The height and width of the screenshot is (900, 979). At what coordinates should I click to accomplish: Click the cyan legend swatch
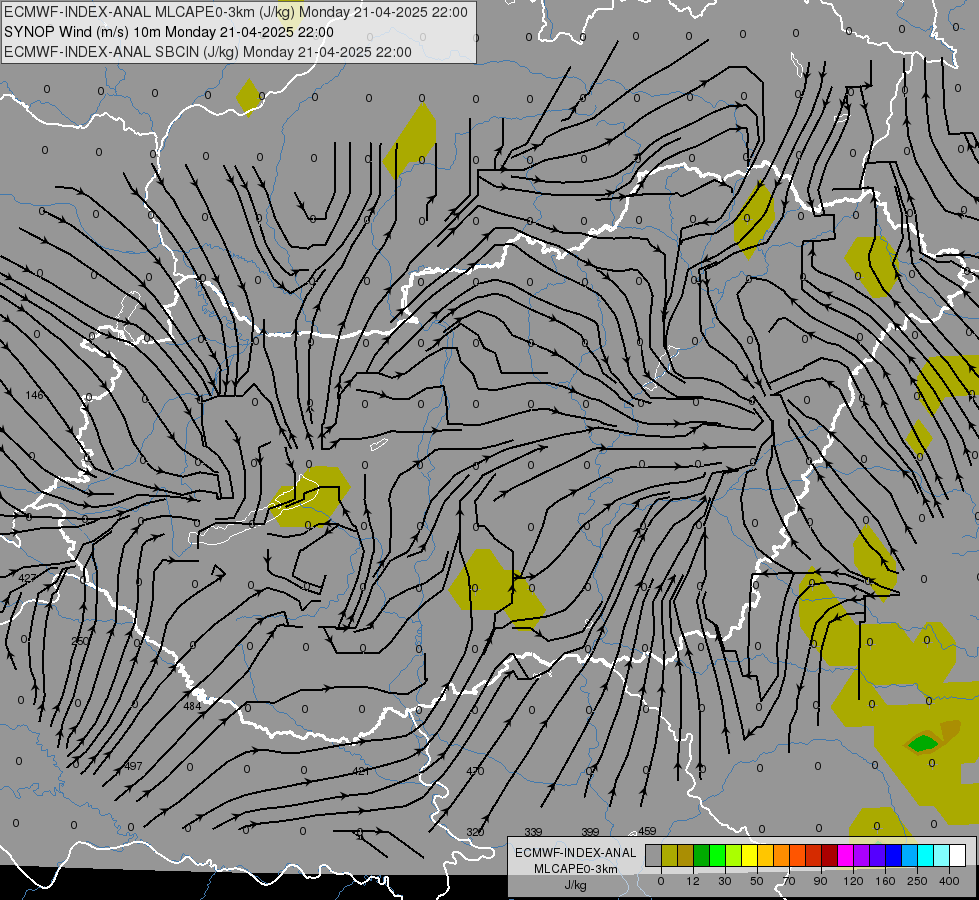(x=925, y=855)
